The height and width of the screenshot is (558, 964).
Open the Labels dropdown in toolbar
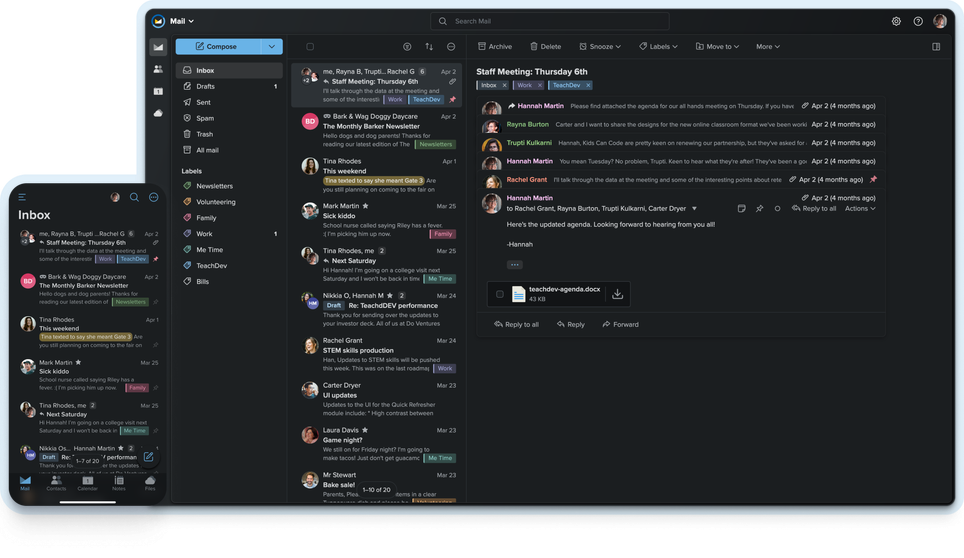658,47
